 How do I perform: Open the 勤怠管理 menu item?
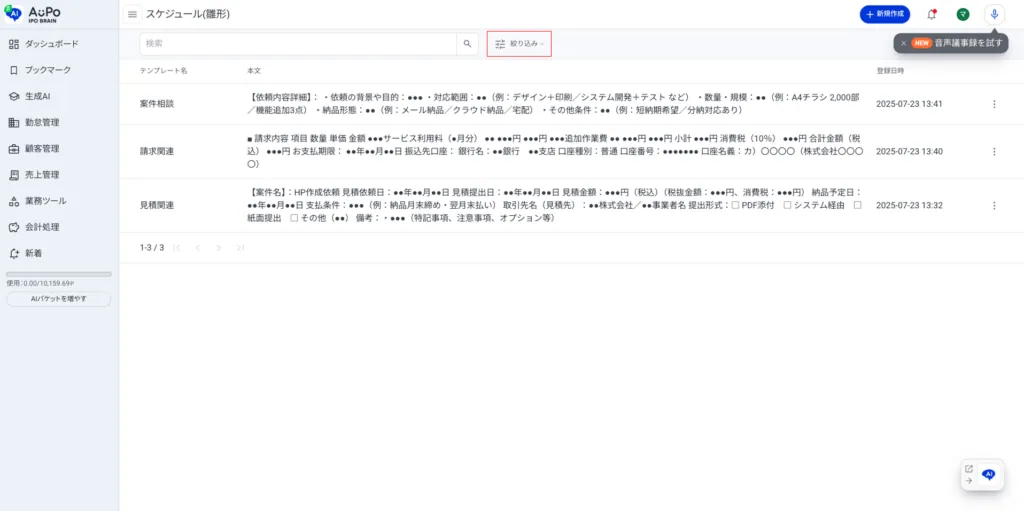click(59, 122)
